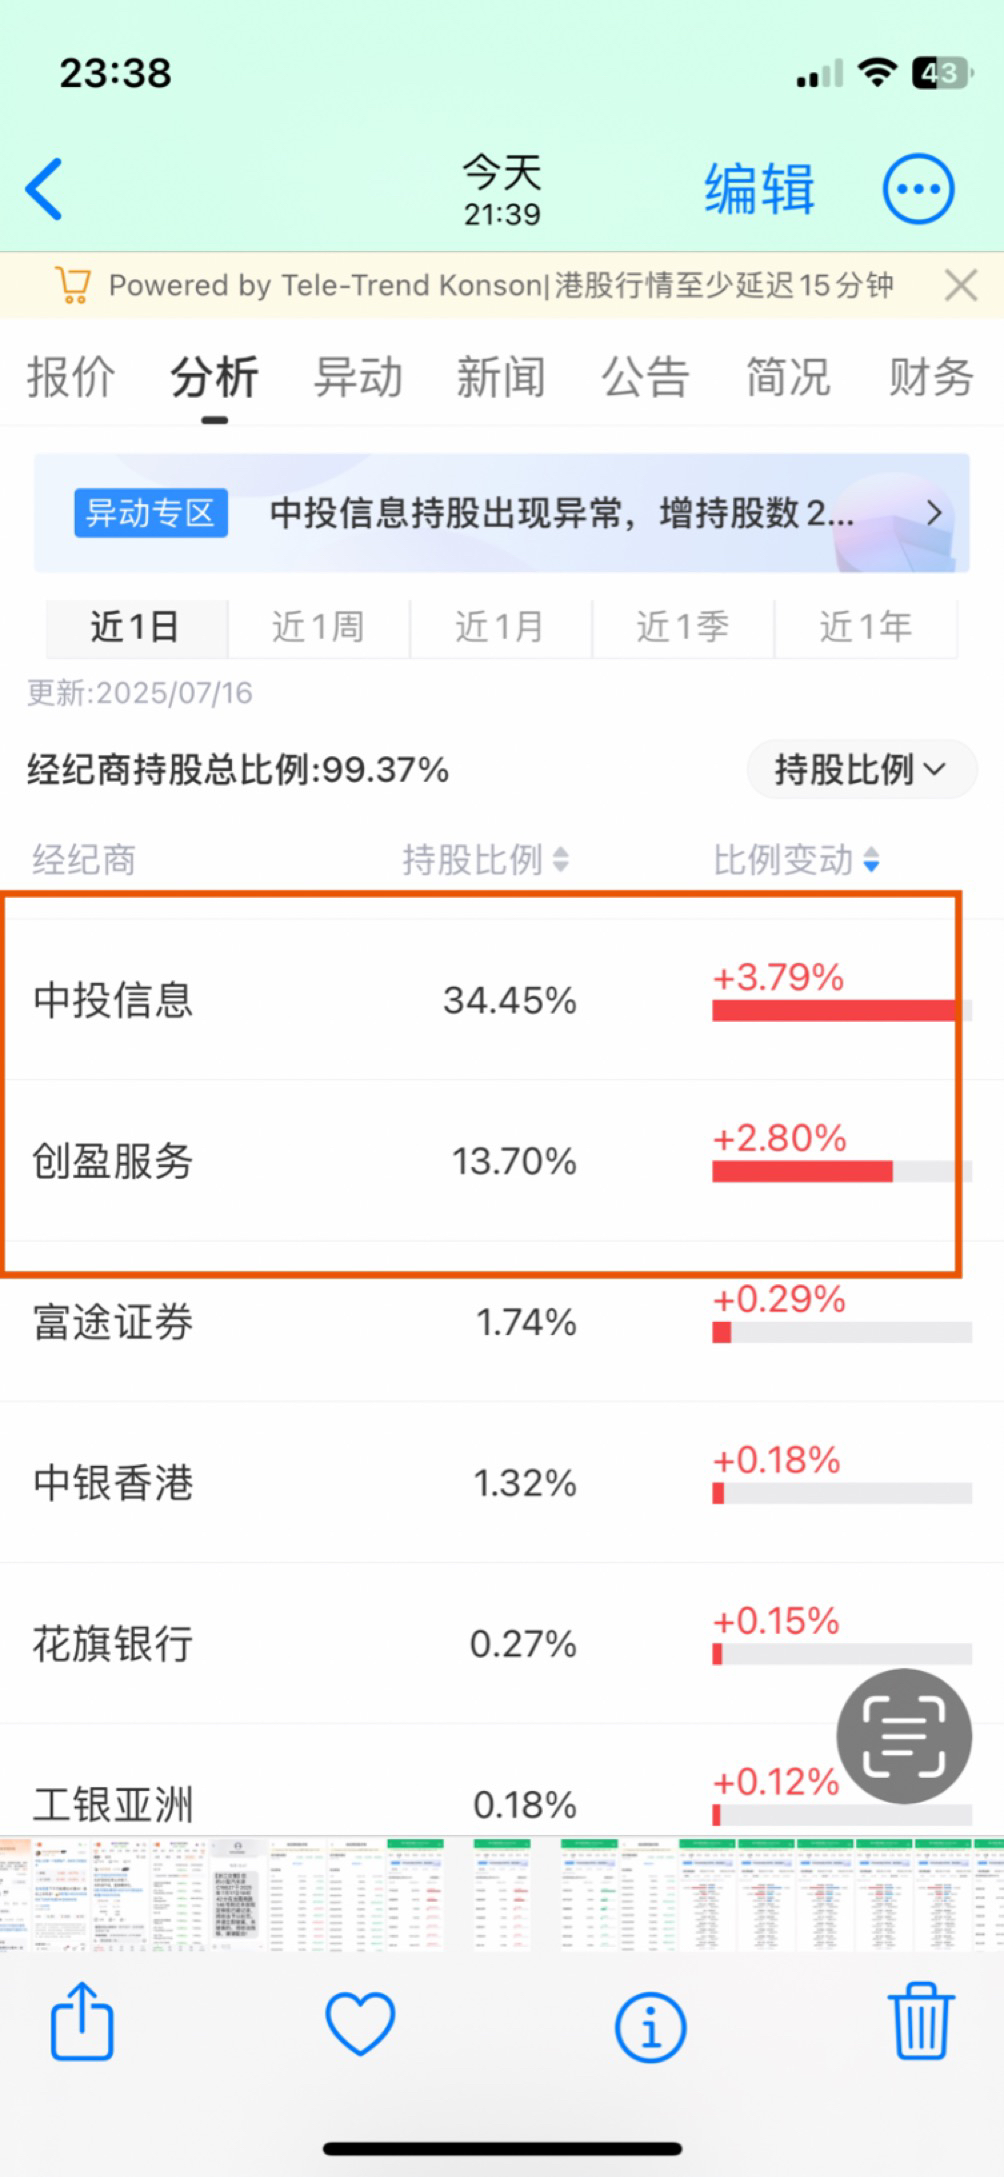Tap the share icon
1004x2177 pixels.
(82, 2021)
